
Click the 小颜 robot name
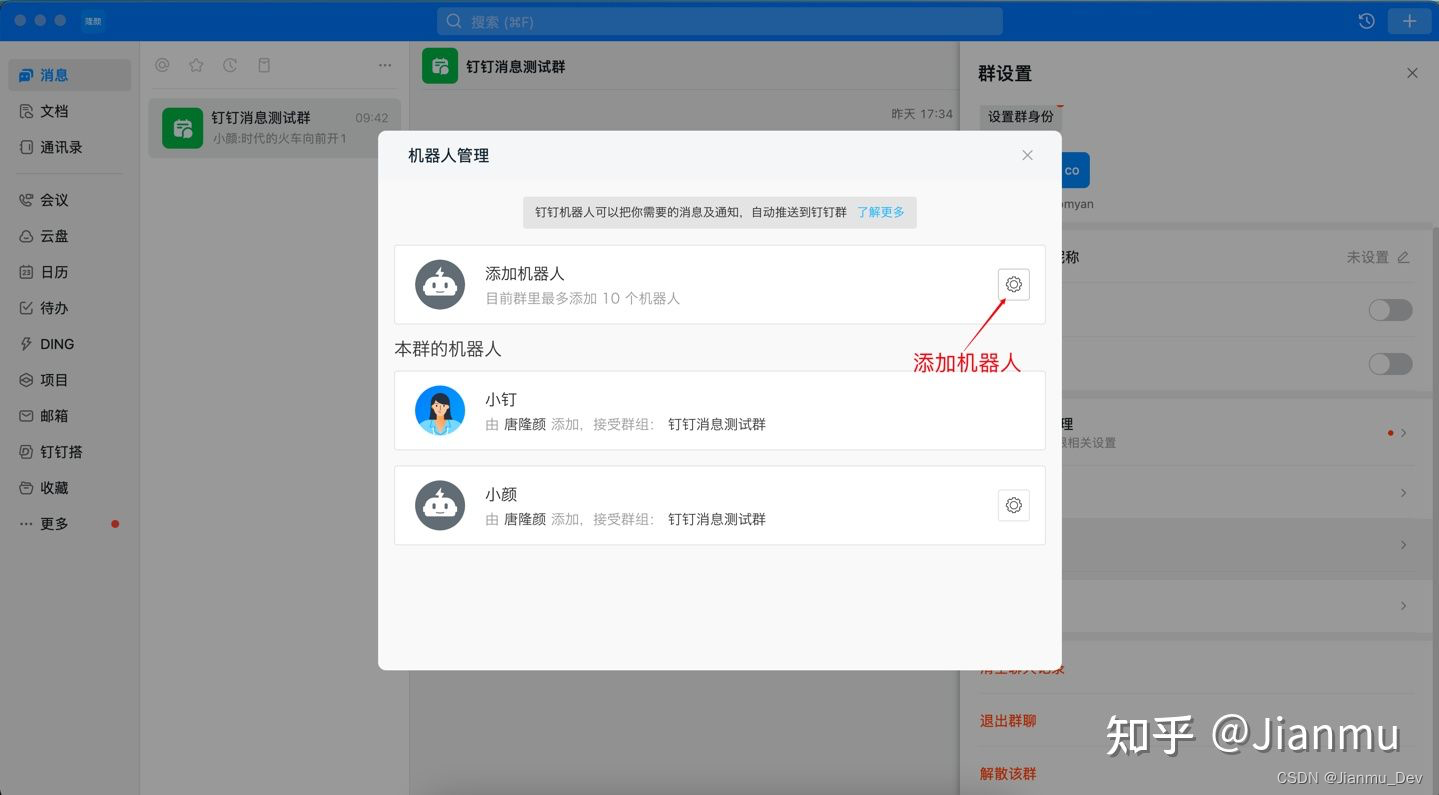point(501,495)
